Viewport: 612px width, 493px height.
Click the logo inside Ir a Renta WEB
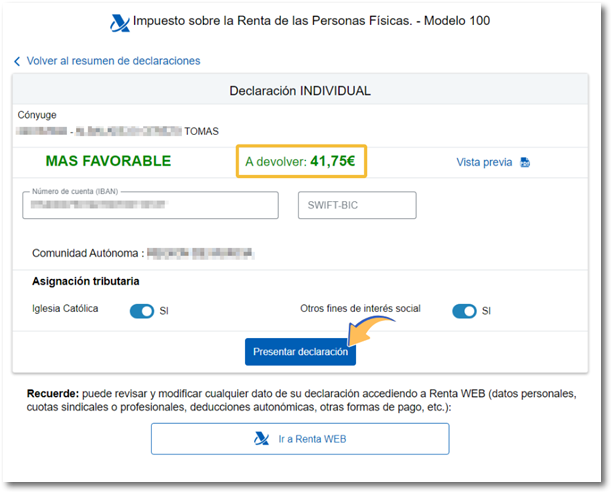click(262, 439)
